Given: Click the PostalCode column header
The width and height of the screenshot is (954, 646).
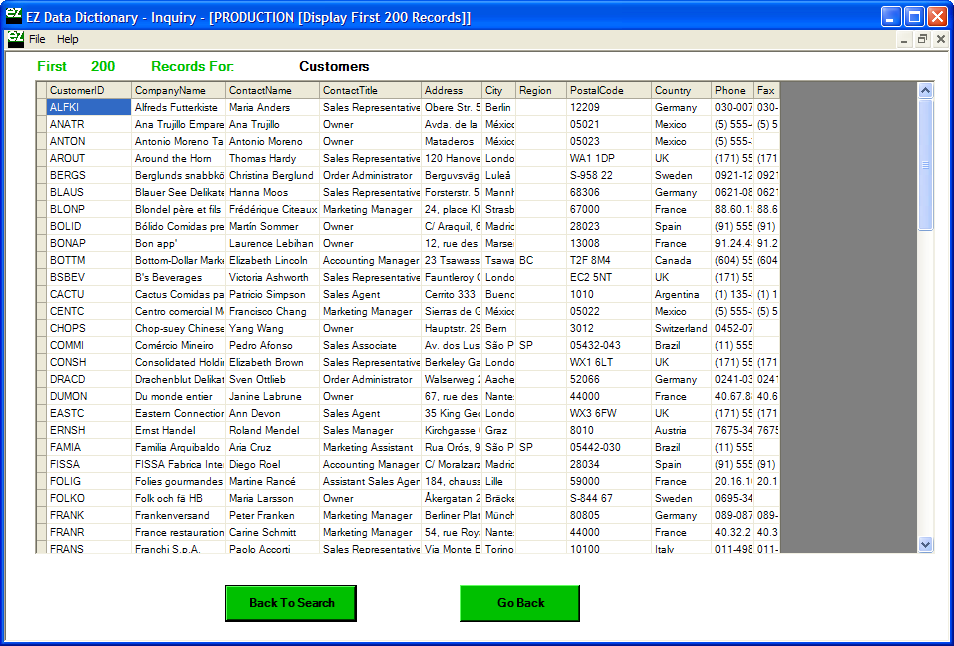Looking at the screenshot, I should click(608, 90).
